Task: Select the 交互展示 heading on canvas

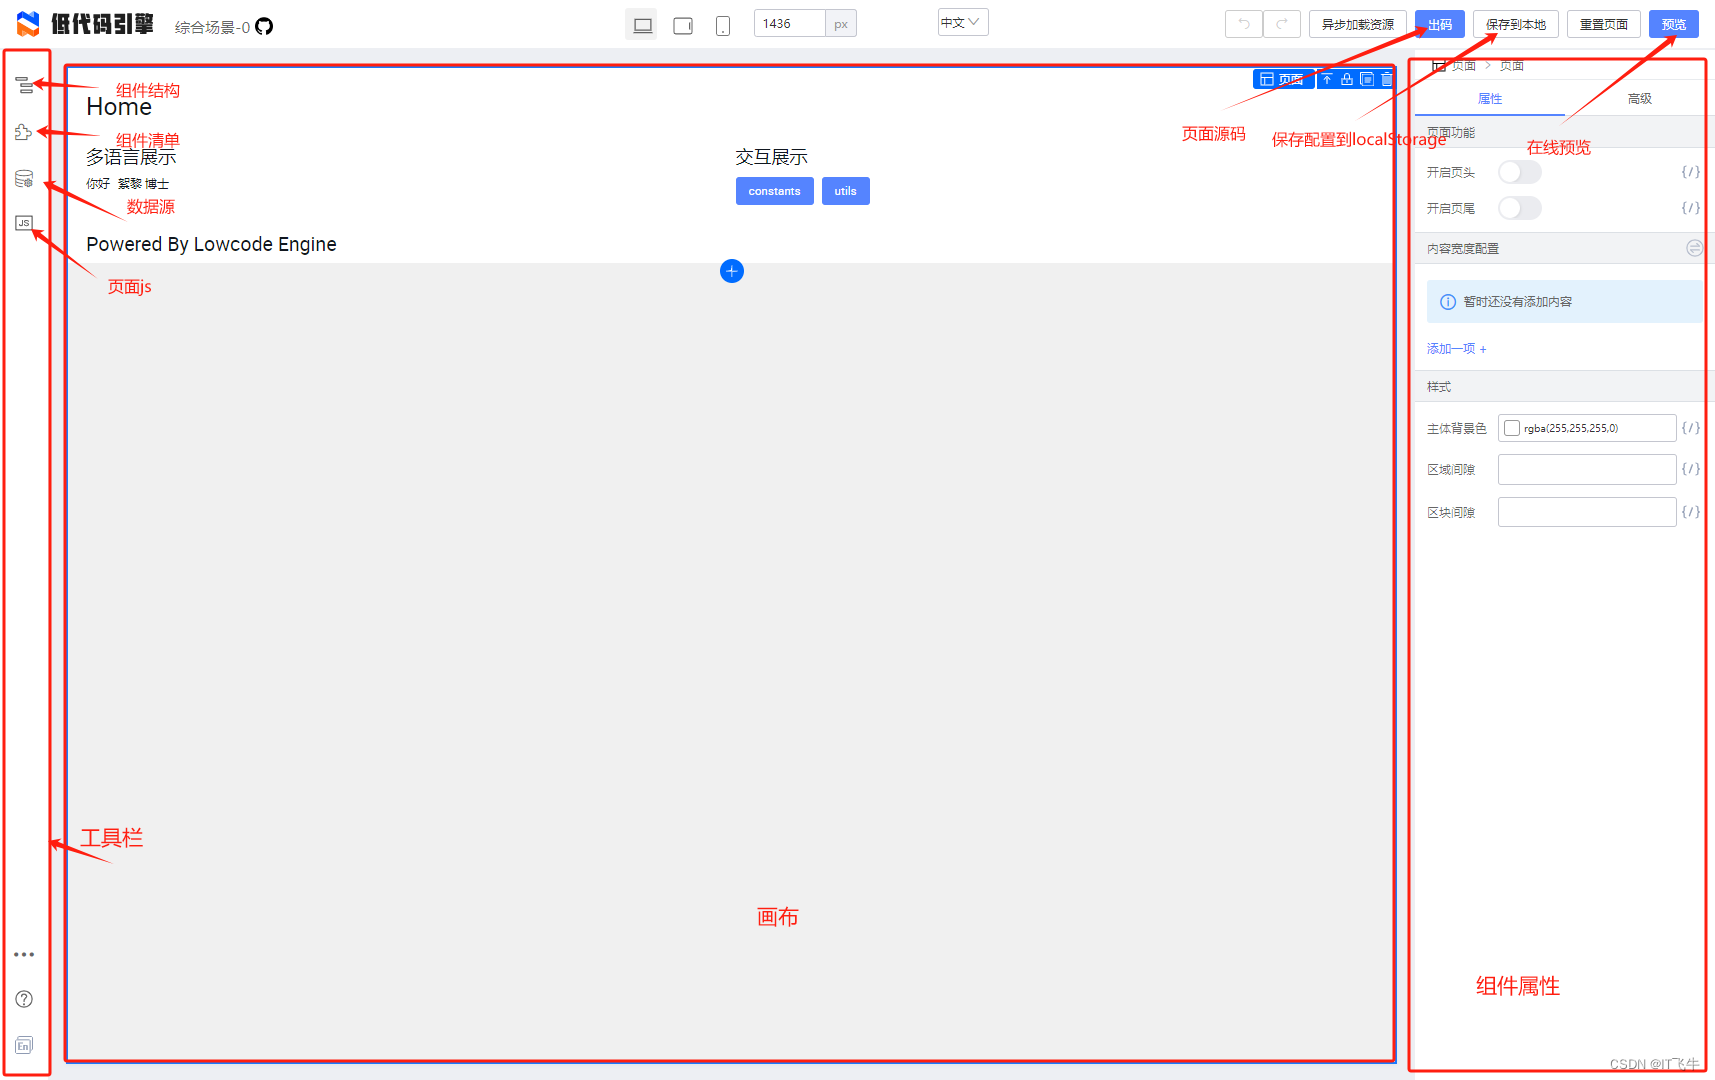Action: [x=772, y=157]
